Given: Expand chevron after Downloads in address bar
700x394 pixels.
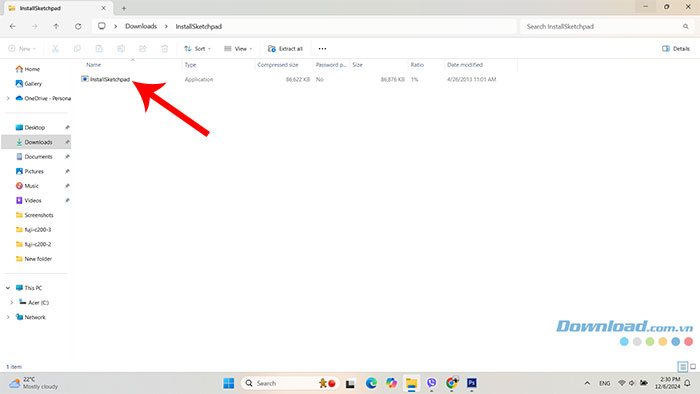Looking at the screenshot, I should [x=166, y=26].
